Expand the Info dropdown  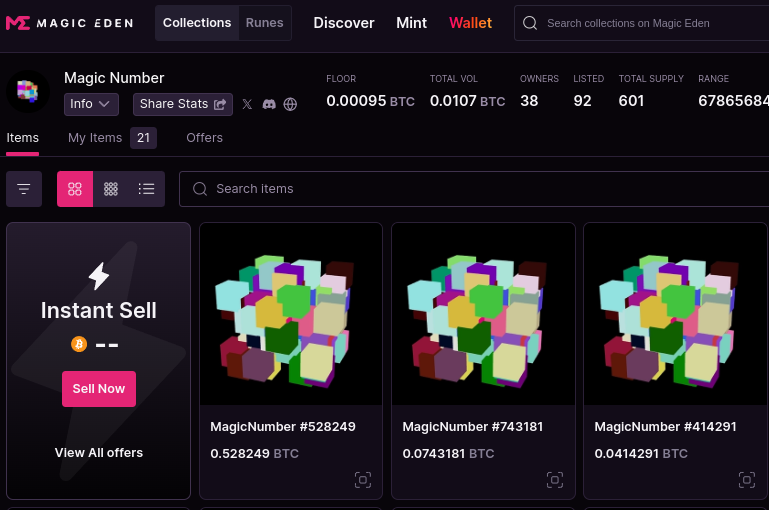click(91, 104)
